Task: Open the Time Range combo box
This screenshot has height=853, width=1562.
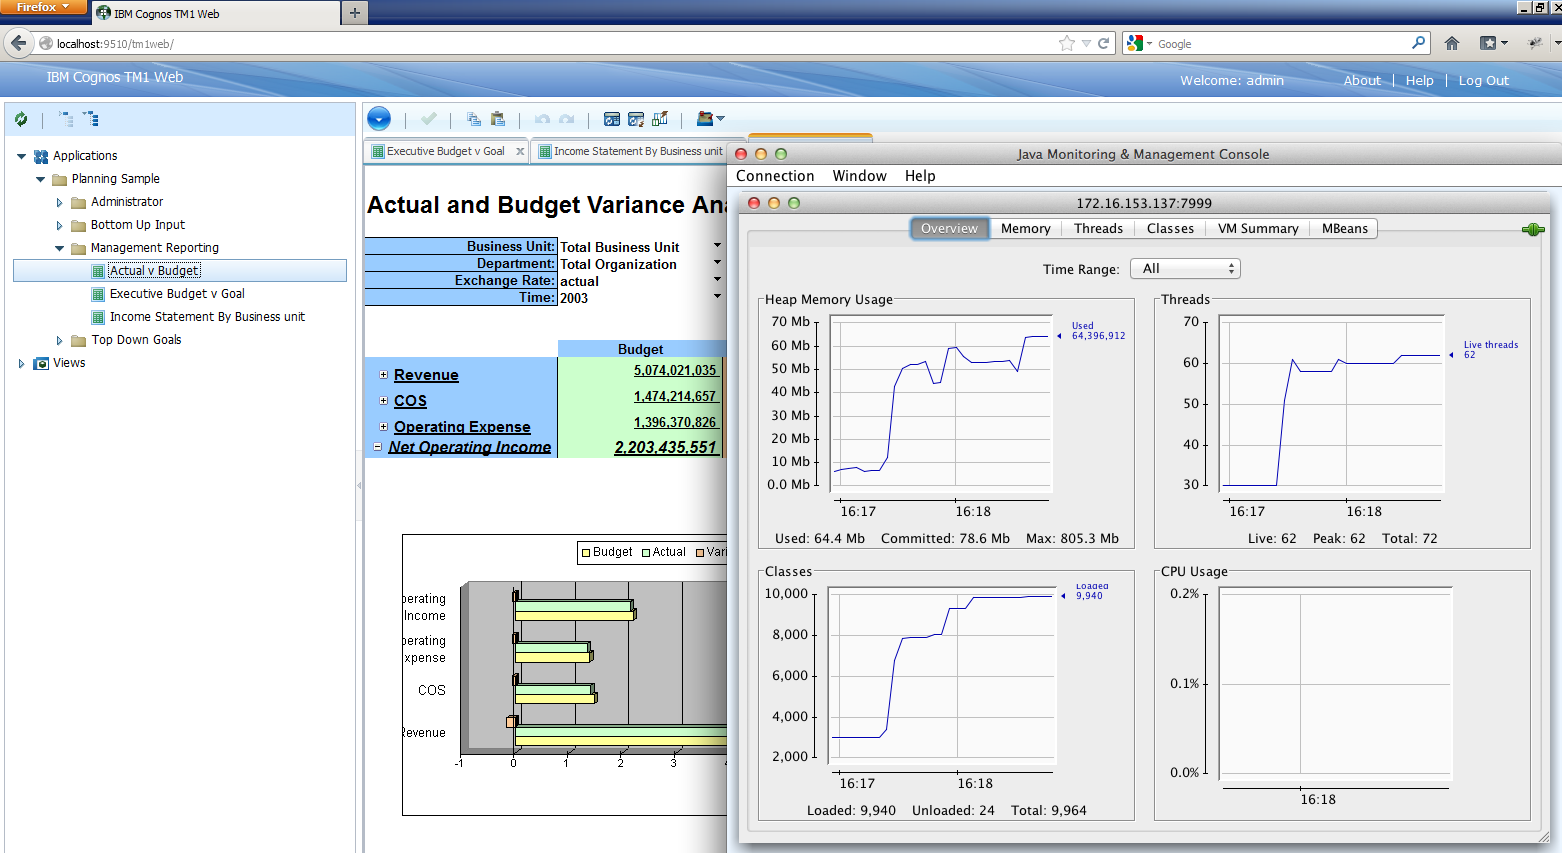Action: tap(1185, 268)
